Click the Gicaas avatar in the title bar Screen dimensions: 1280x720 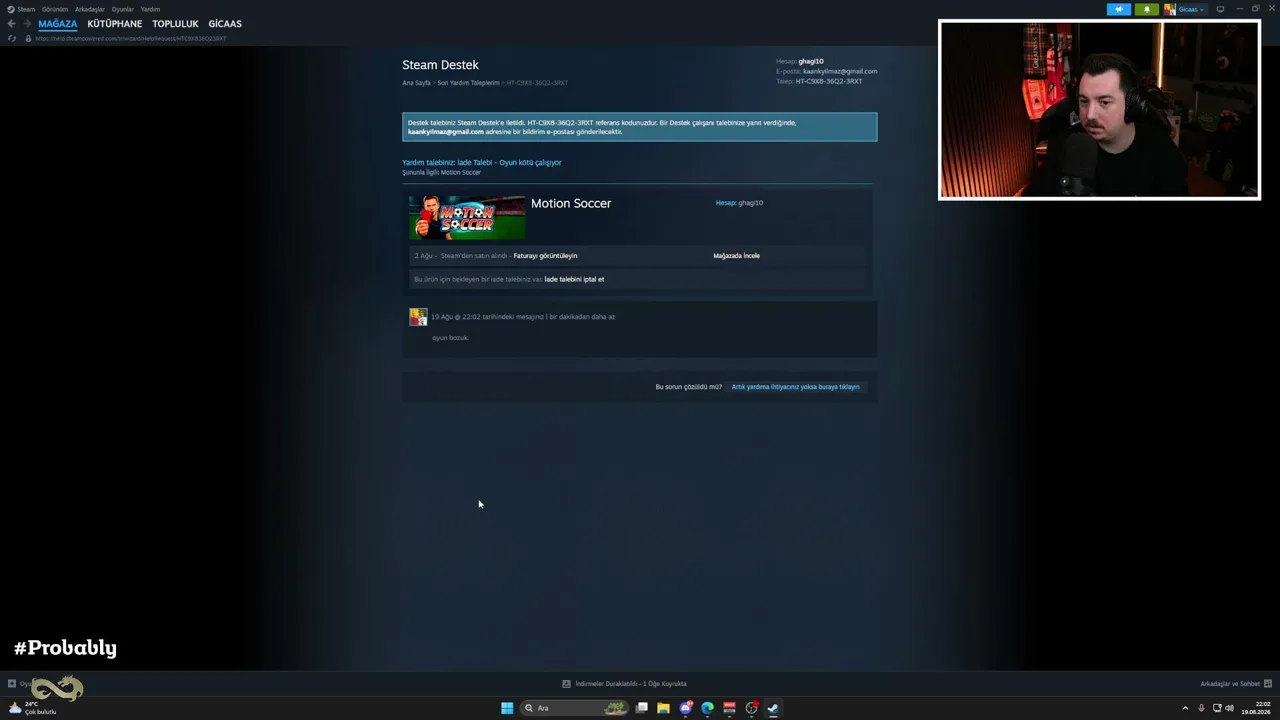tap(1170, 9)
